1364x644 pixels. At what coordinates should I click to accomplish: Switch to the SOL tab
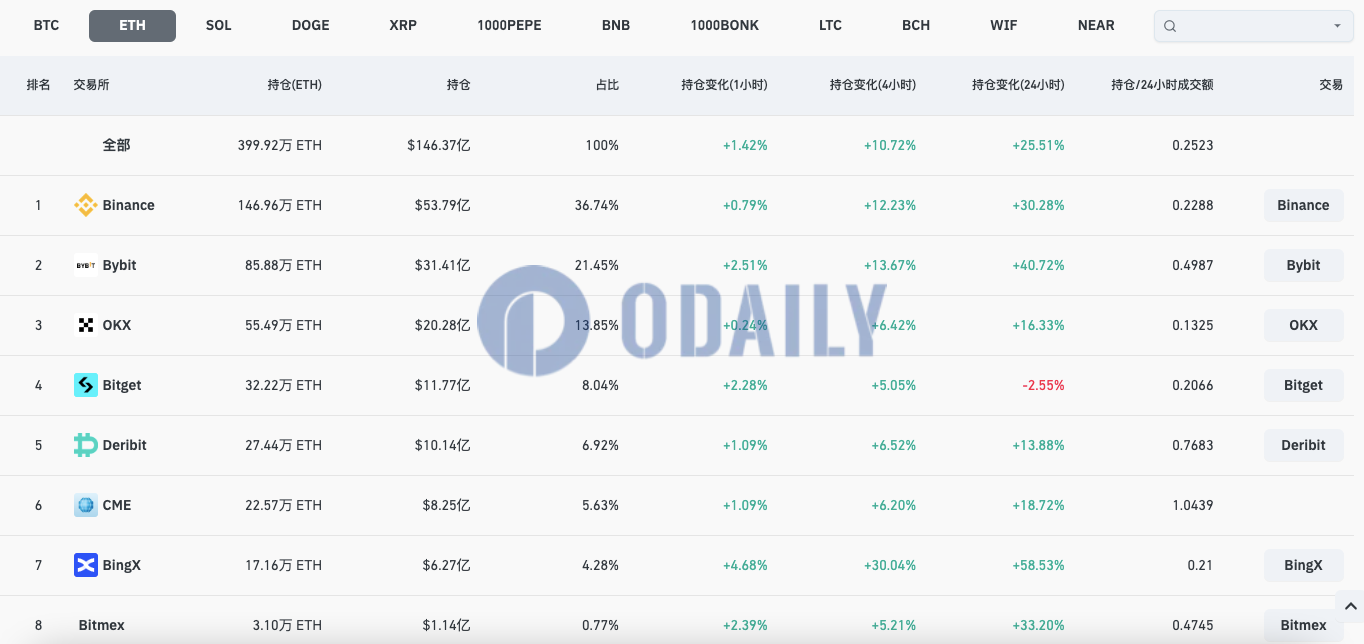(218, 25)
